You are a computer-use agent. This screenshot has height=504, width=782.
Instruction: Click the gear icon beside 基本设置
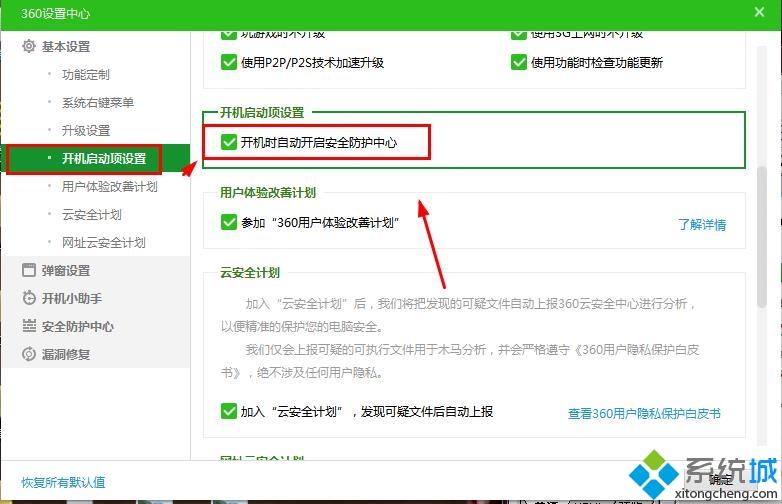click(x=29, y=46)
